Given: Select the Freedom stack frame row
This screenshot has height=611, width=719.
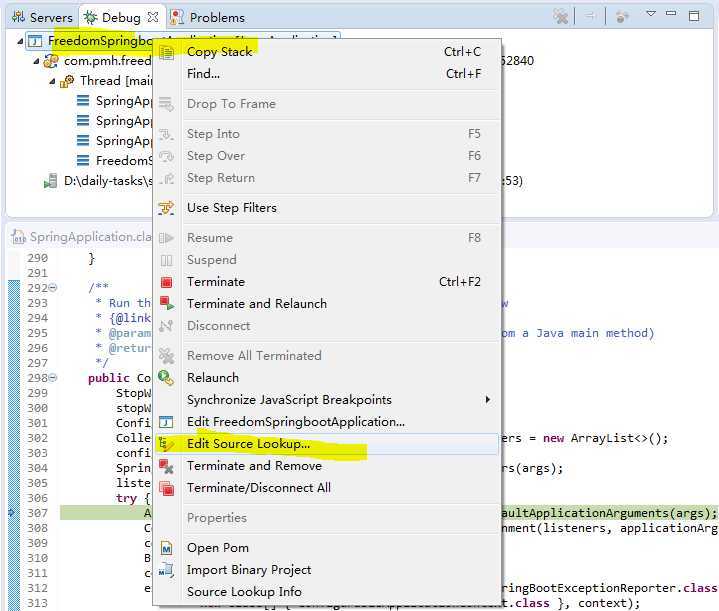Looking at the screenshot, I should pyautogui.click(x=115, y=161).
